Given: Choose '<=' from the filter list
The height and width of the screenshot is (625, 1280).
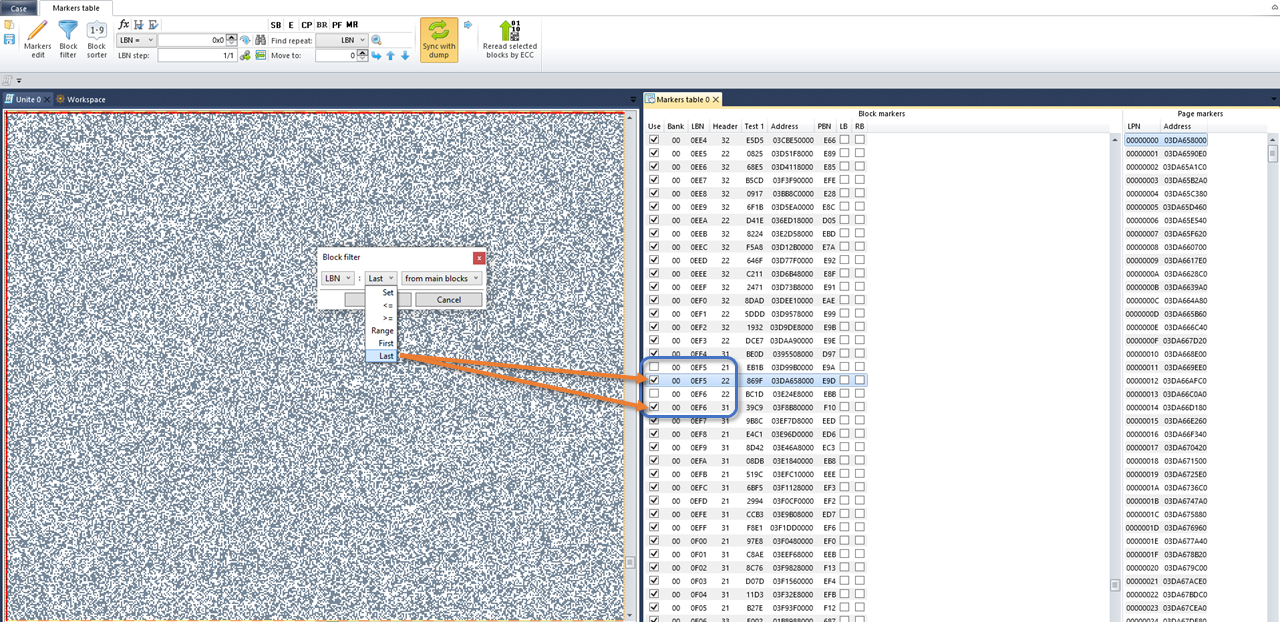Looking at the screenshot, I should [x=381, y=305].
